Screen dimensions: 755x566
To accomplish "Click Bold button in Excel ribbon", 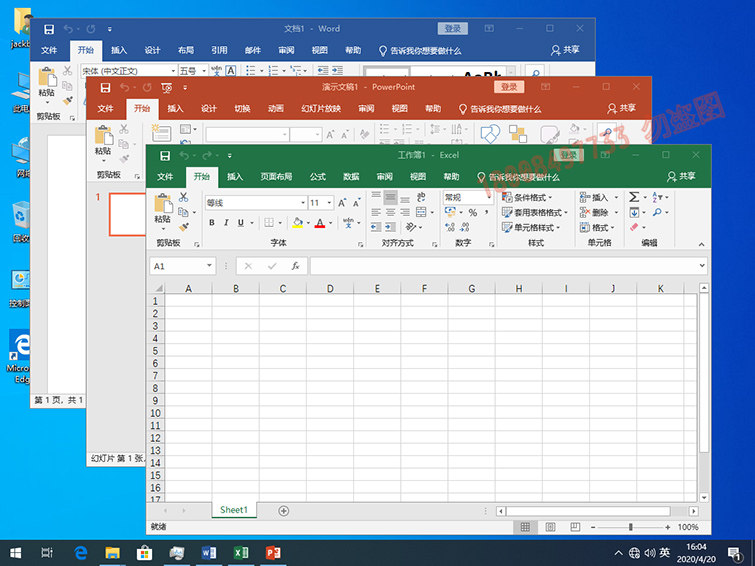I will tap(211, 223).
